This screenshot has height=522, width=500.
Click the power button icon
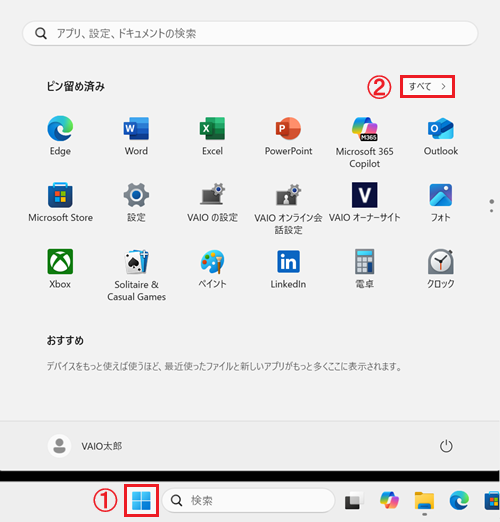click(446, 446)
